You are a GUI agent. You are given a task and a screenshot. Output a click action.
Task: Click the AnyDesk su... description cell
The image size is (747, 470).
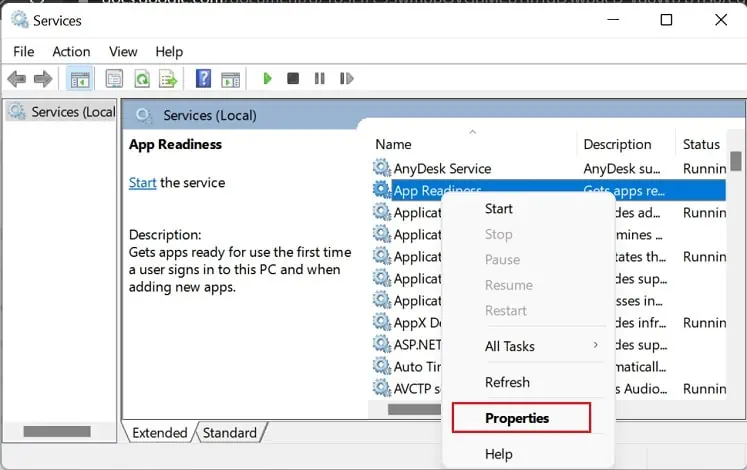(x=622, y=169)
